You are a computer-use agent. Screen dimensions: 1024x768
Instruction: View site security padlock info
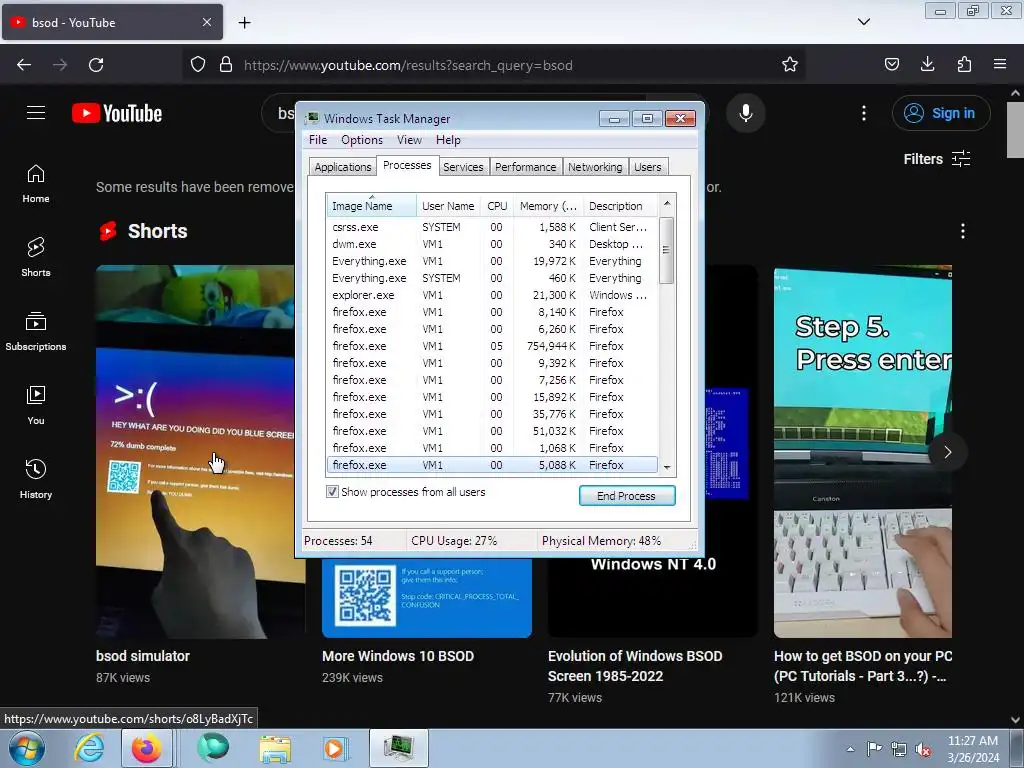click(x=226, y=65)
